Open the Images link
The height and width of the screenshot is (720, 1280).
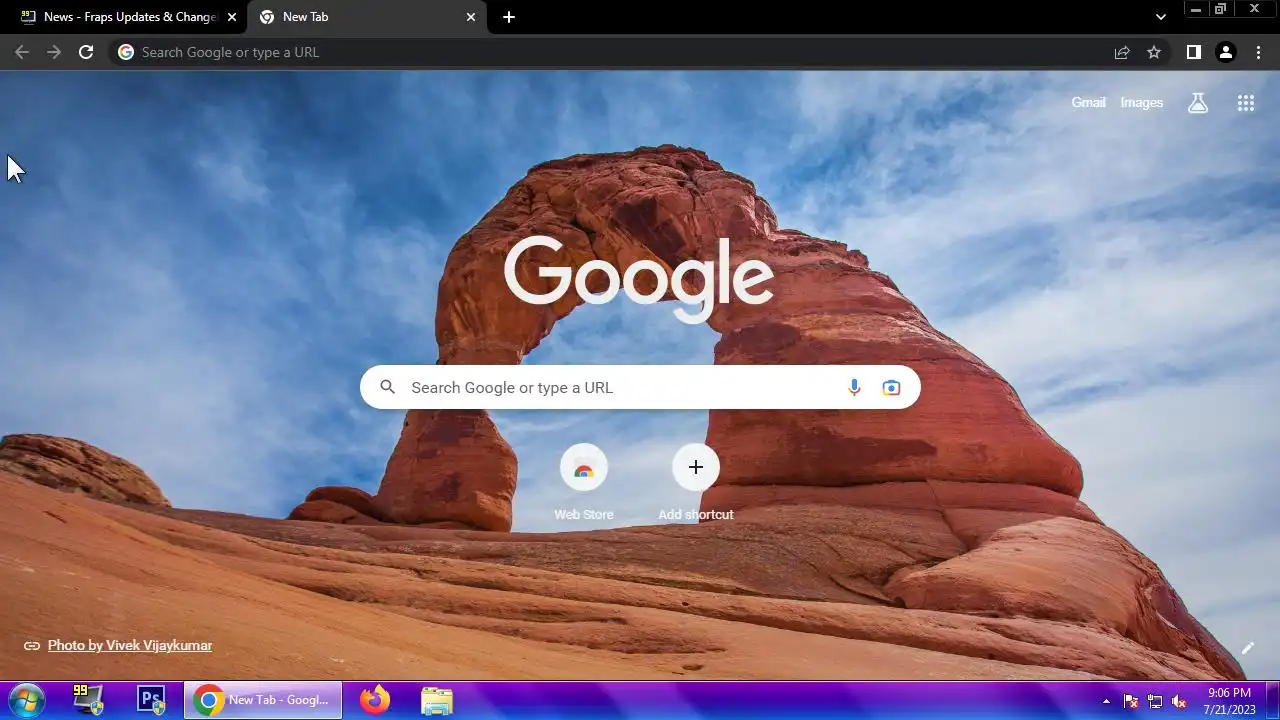[1141, 103]
